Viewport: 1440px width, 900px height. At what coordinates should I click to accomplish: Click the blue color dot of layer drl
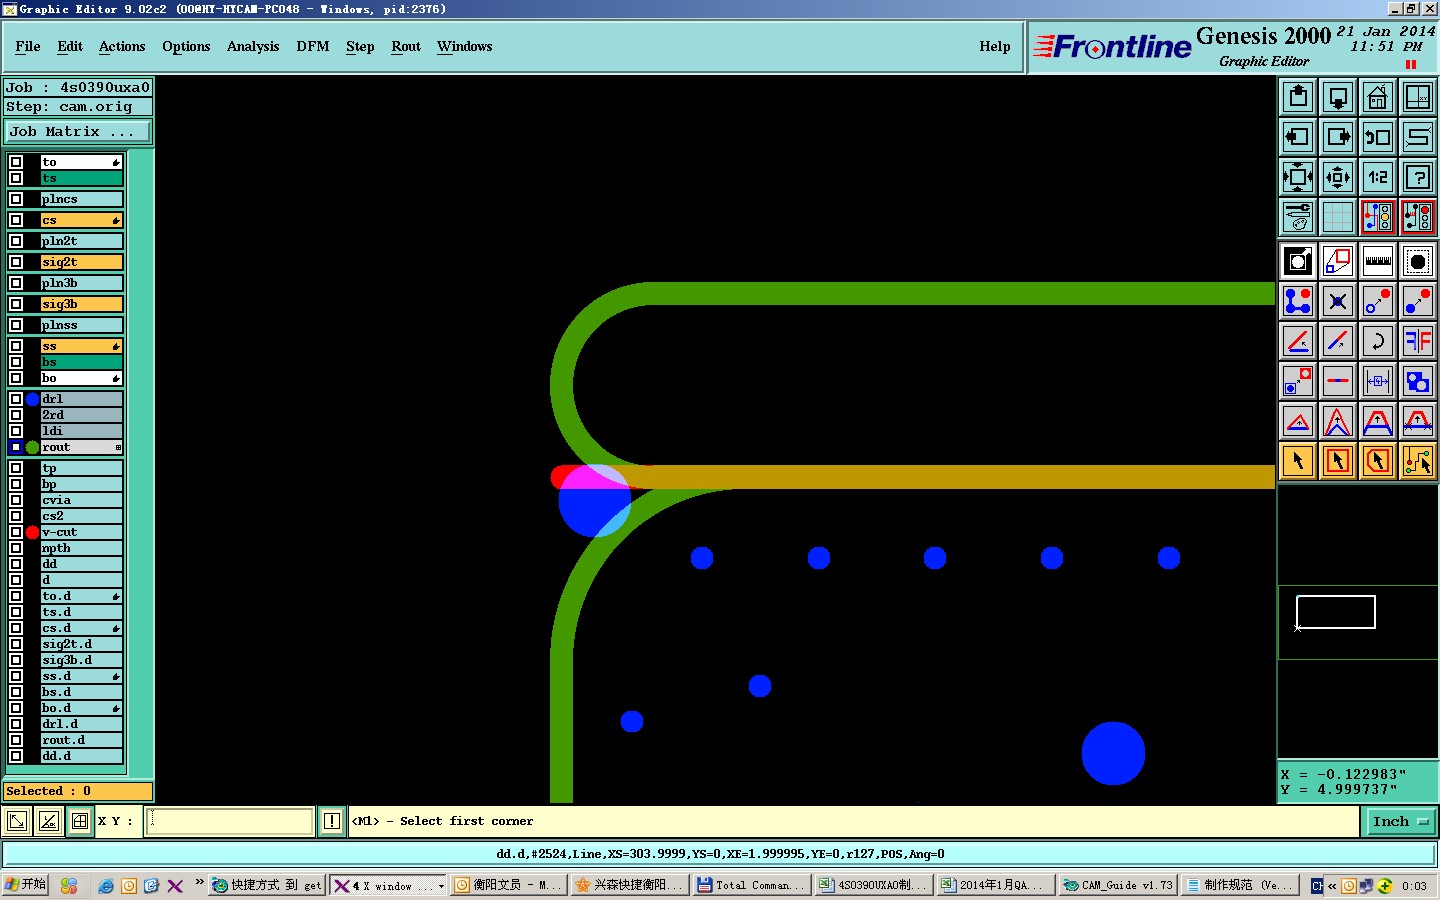click(x=32, y=399)
